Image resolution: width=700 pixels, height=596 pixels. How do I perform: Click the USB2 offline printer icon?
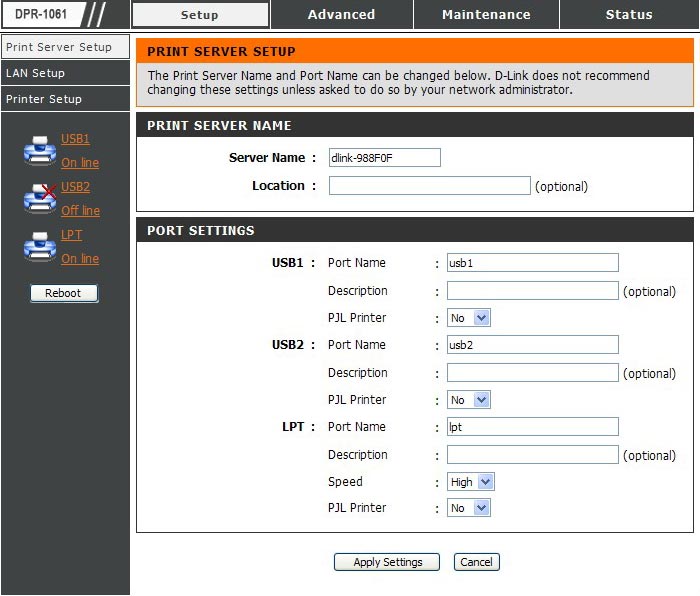(40, 198)
